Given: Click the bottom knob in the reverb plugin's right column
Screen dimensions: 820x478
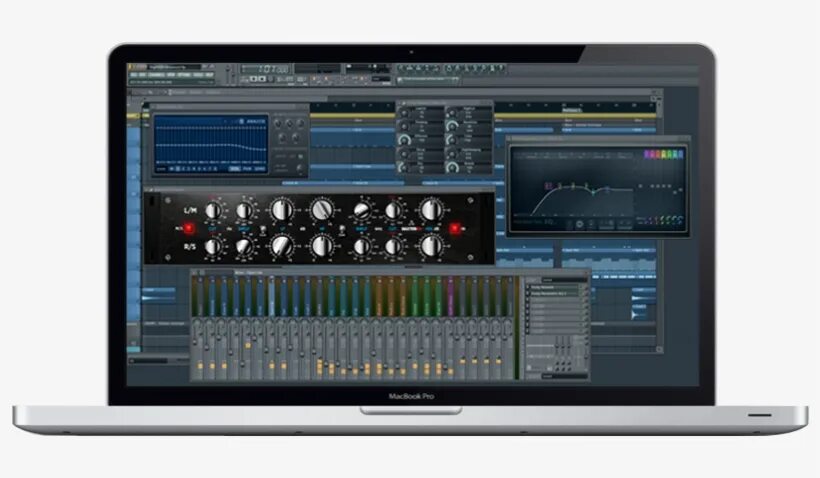Looking at the screenshot, I should (452, 167).
